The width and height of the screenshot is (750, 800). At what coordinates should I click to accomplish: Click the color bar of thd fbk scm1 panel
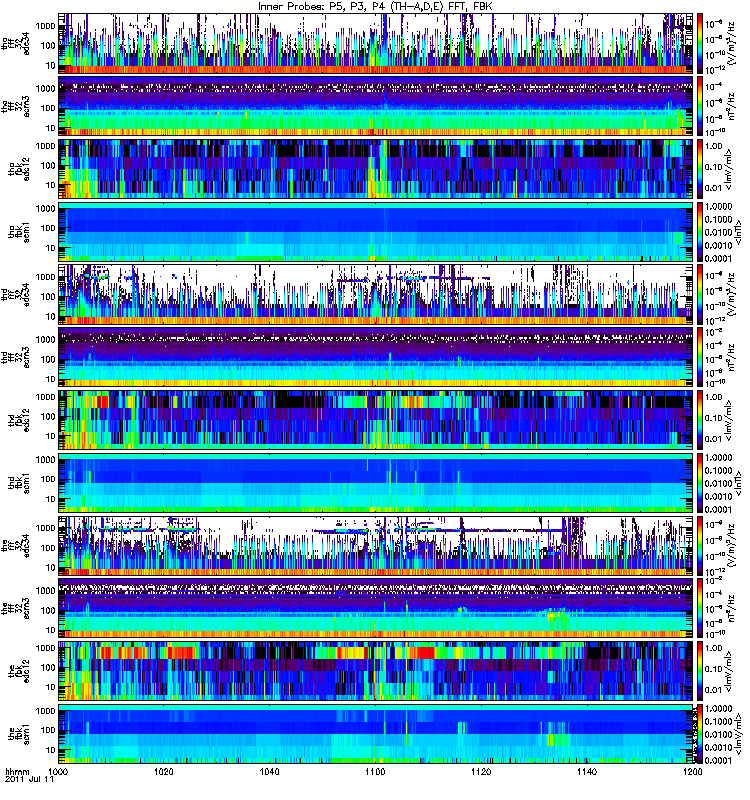(x=700, y=483)
